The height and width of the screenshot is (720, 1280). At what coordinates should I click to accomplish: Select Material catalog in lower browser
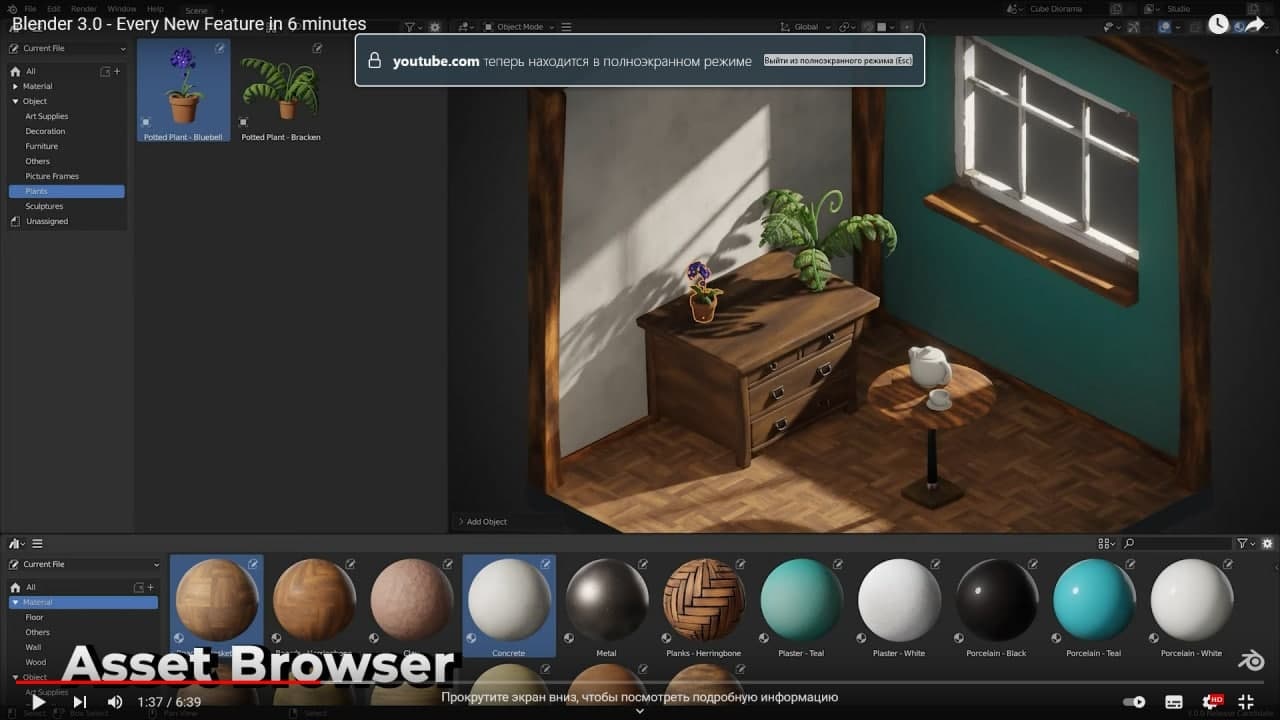point(84,602)
